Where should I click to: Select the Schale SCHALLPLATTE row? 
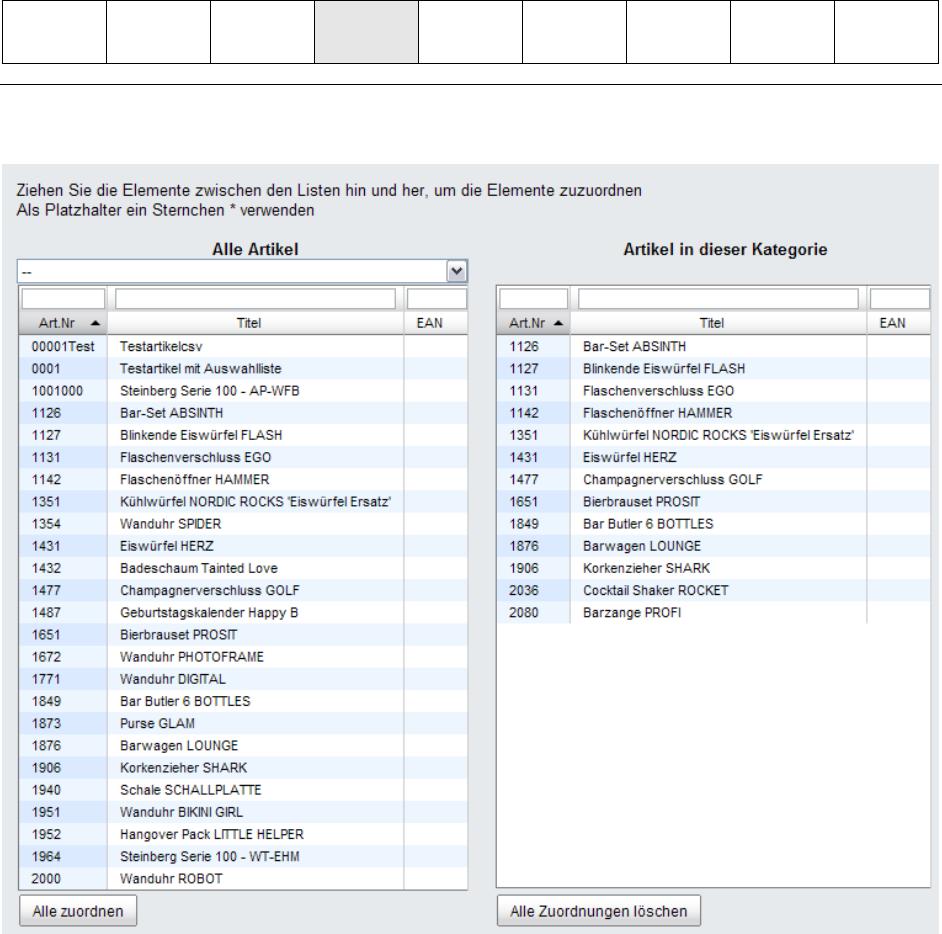coord(243,791)
